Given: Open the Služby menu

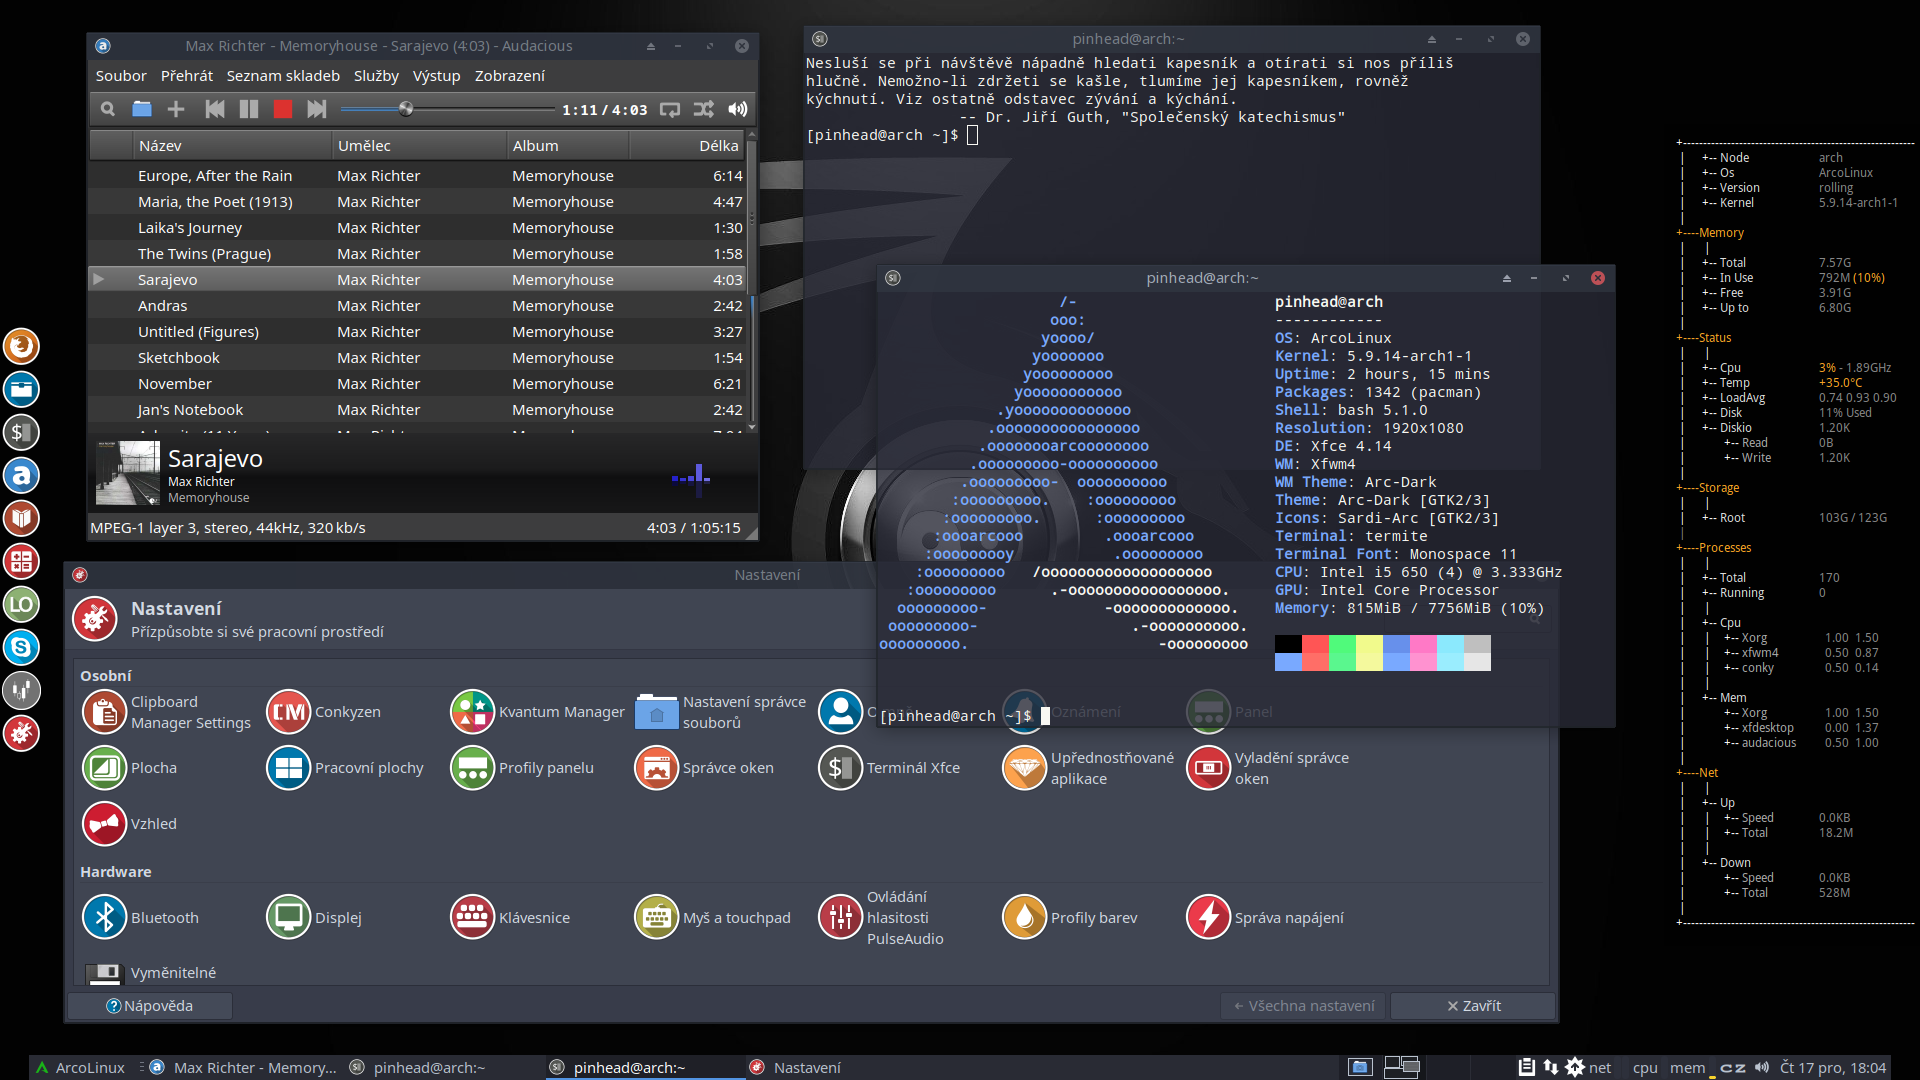Looking at the screenshot, I should pyautogui.click(x=376, y=76).
